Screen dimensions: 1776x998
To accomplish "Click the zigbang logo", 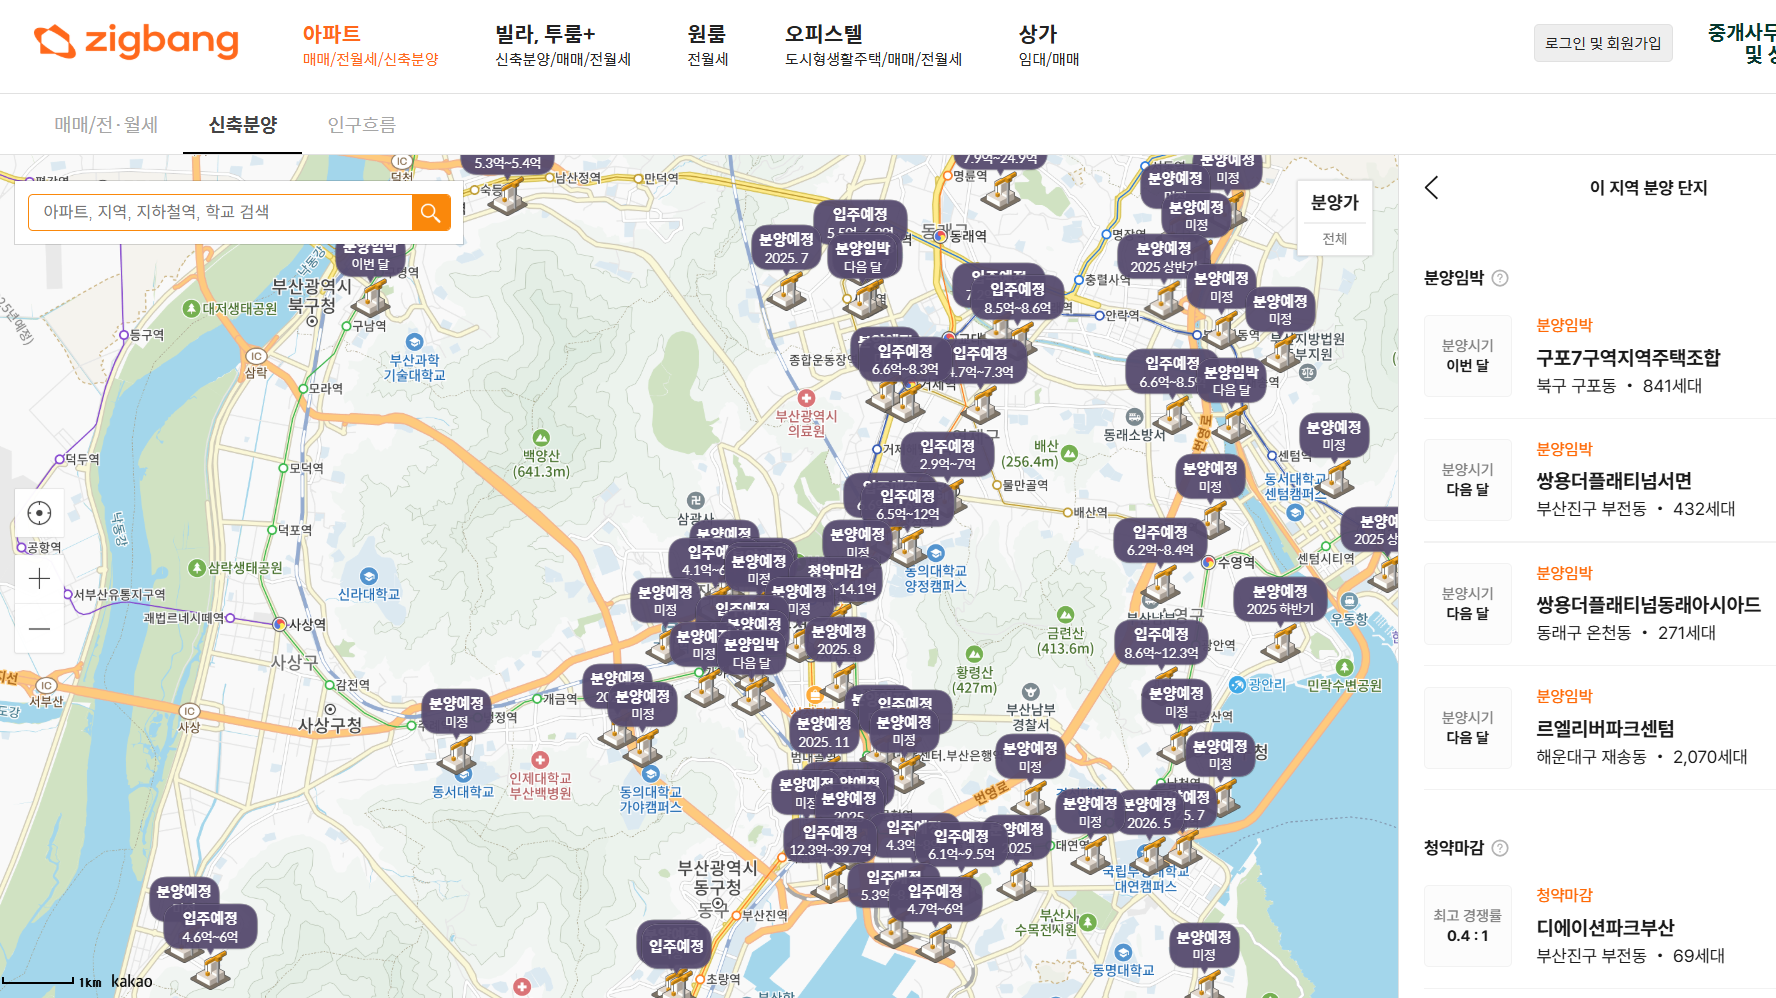I will click(136, 41).
